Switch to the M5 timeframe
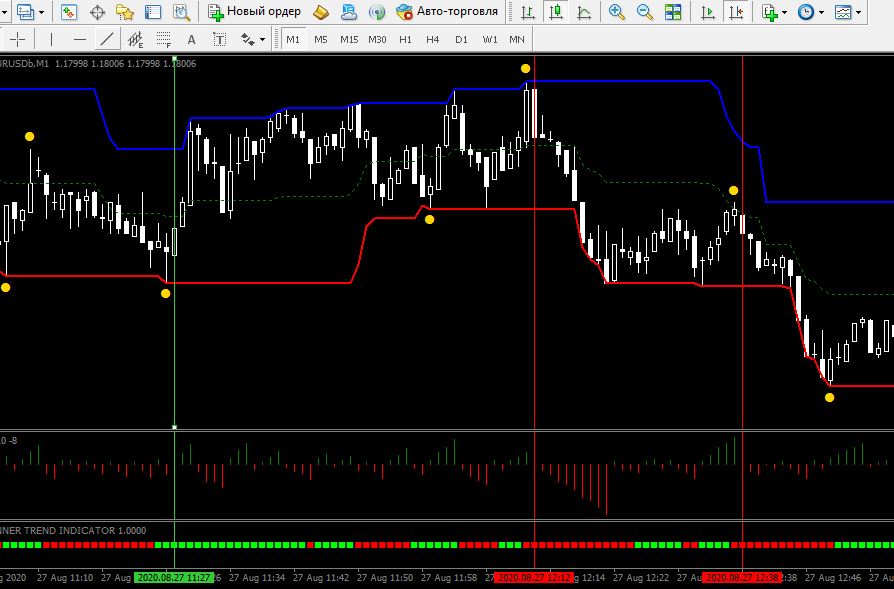Image resolution: width=894 pixels, height=589 pixels. [321, 39]
